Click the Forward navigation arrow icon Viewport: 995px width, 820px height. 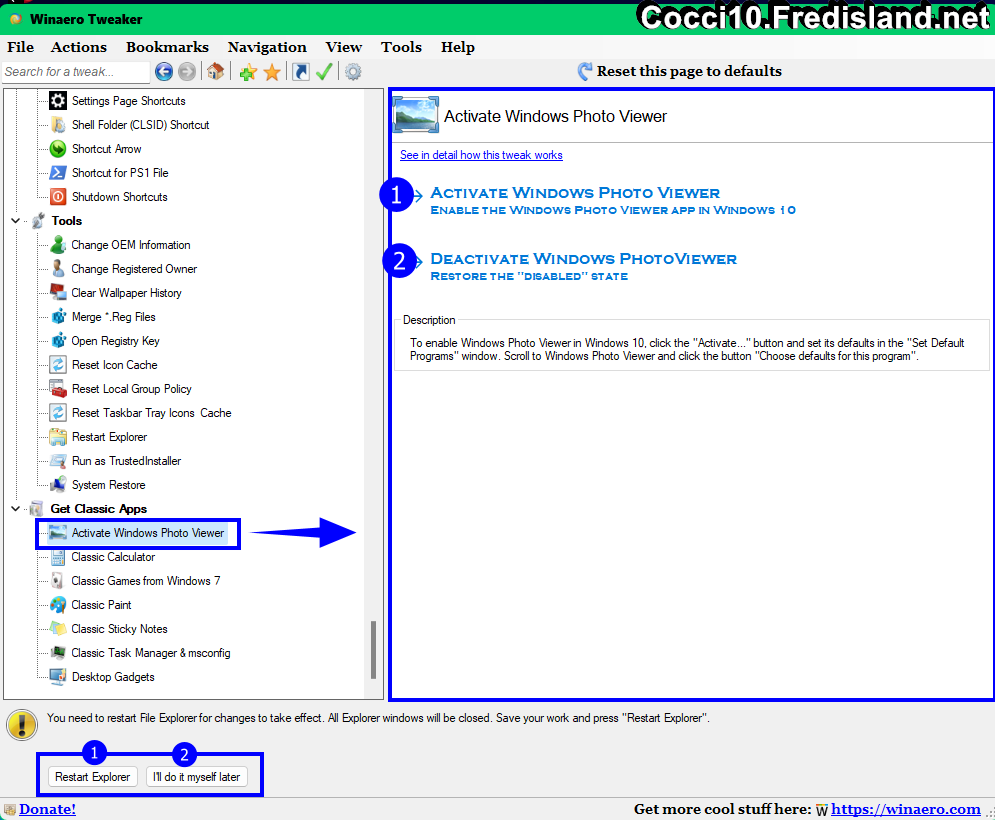[187, 72]
